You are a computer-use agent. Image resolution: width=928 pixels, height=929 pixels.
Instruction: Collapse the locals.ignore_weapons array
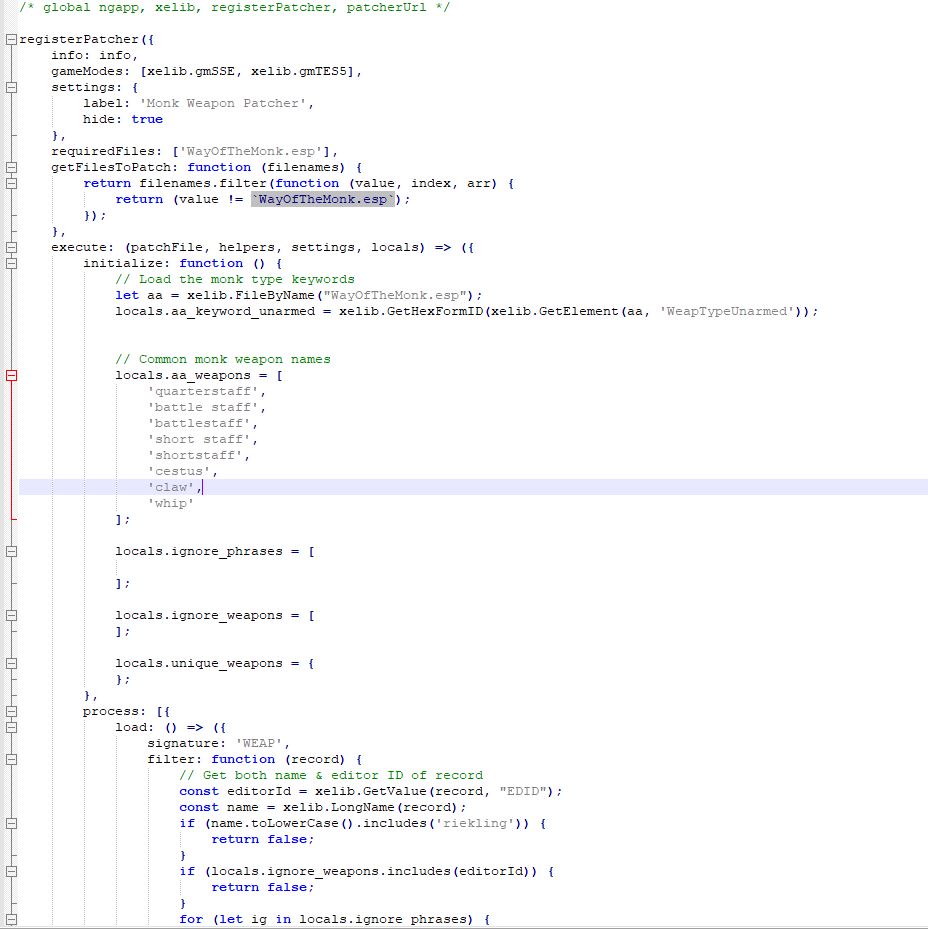click(11, 615)
